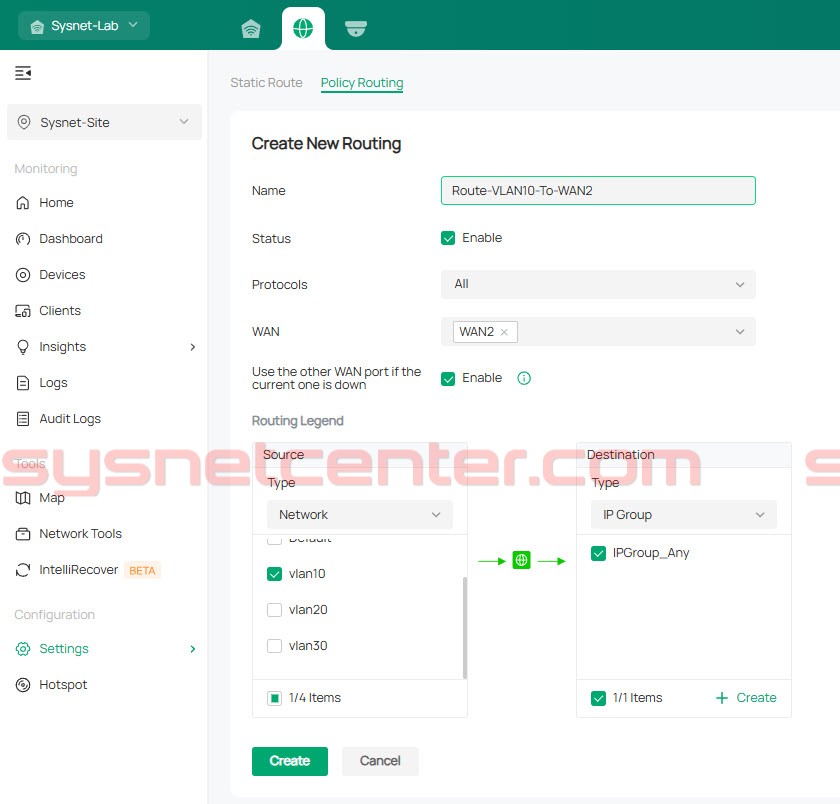Check the vlan20 source network

[x=274, y=610]
